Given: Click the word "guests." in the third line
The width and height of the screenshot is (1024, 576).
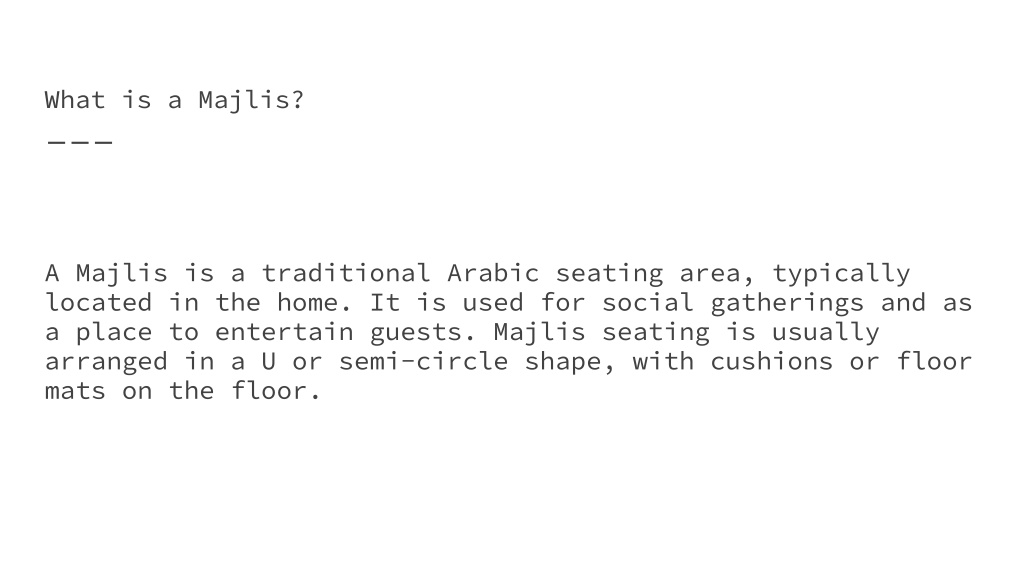Looking at the screenshot, I should 423,333.
